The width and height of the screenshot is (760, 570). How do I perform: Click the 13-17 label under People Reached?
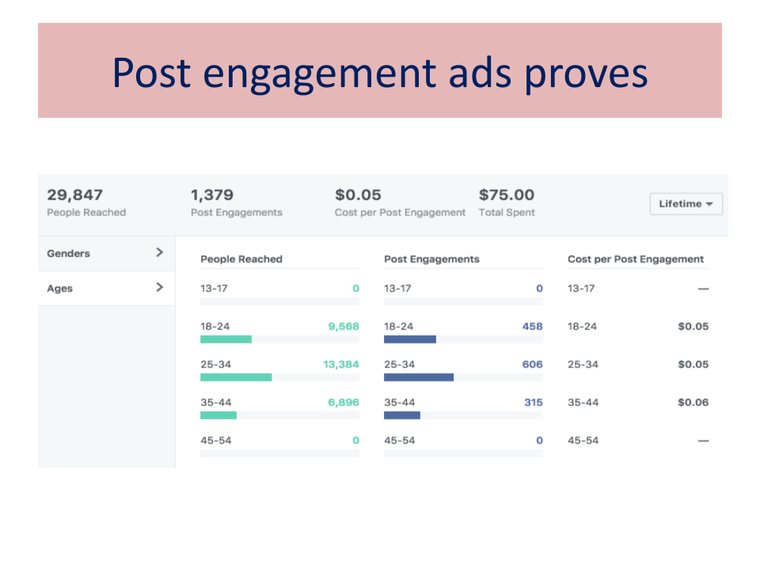(214, 288)
